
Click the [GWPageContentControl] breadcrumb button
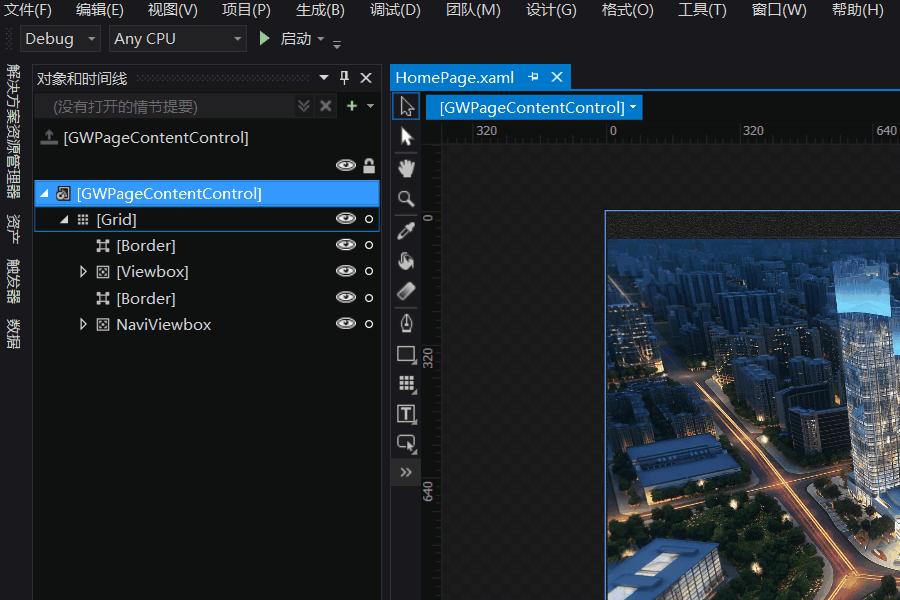click(534, 107)
